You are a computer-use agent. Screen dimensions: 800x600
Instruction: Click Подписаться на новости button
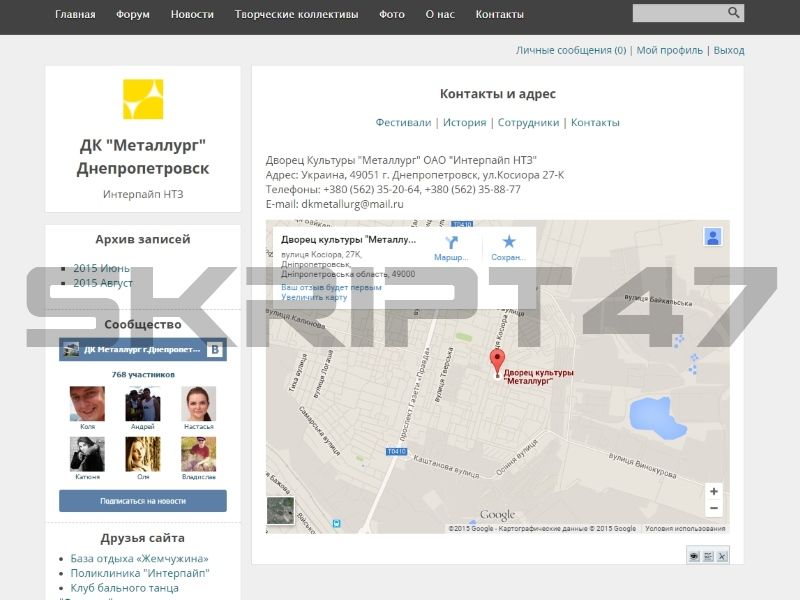[143, 501]
